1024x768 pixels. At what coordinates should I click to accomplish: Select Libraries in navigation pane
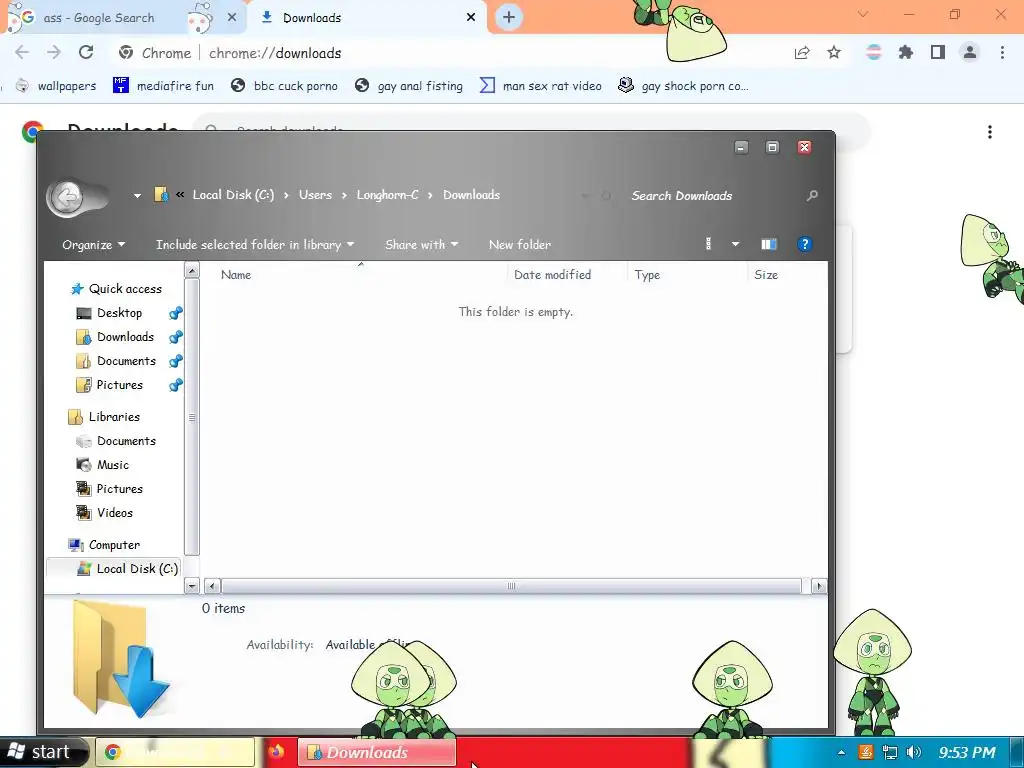pos(104,417)
